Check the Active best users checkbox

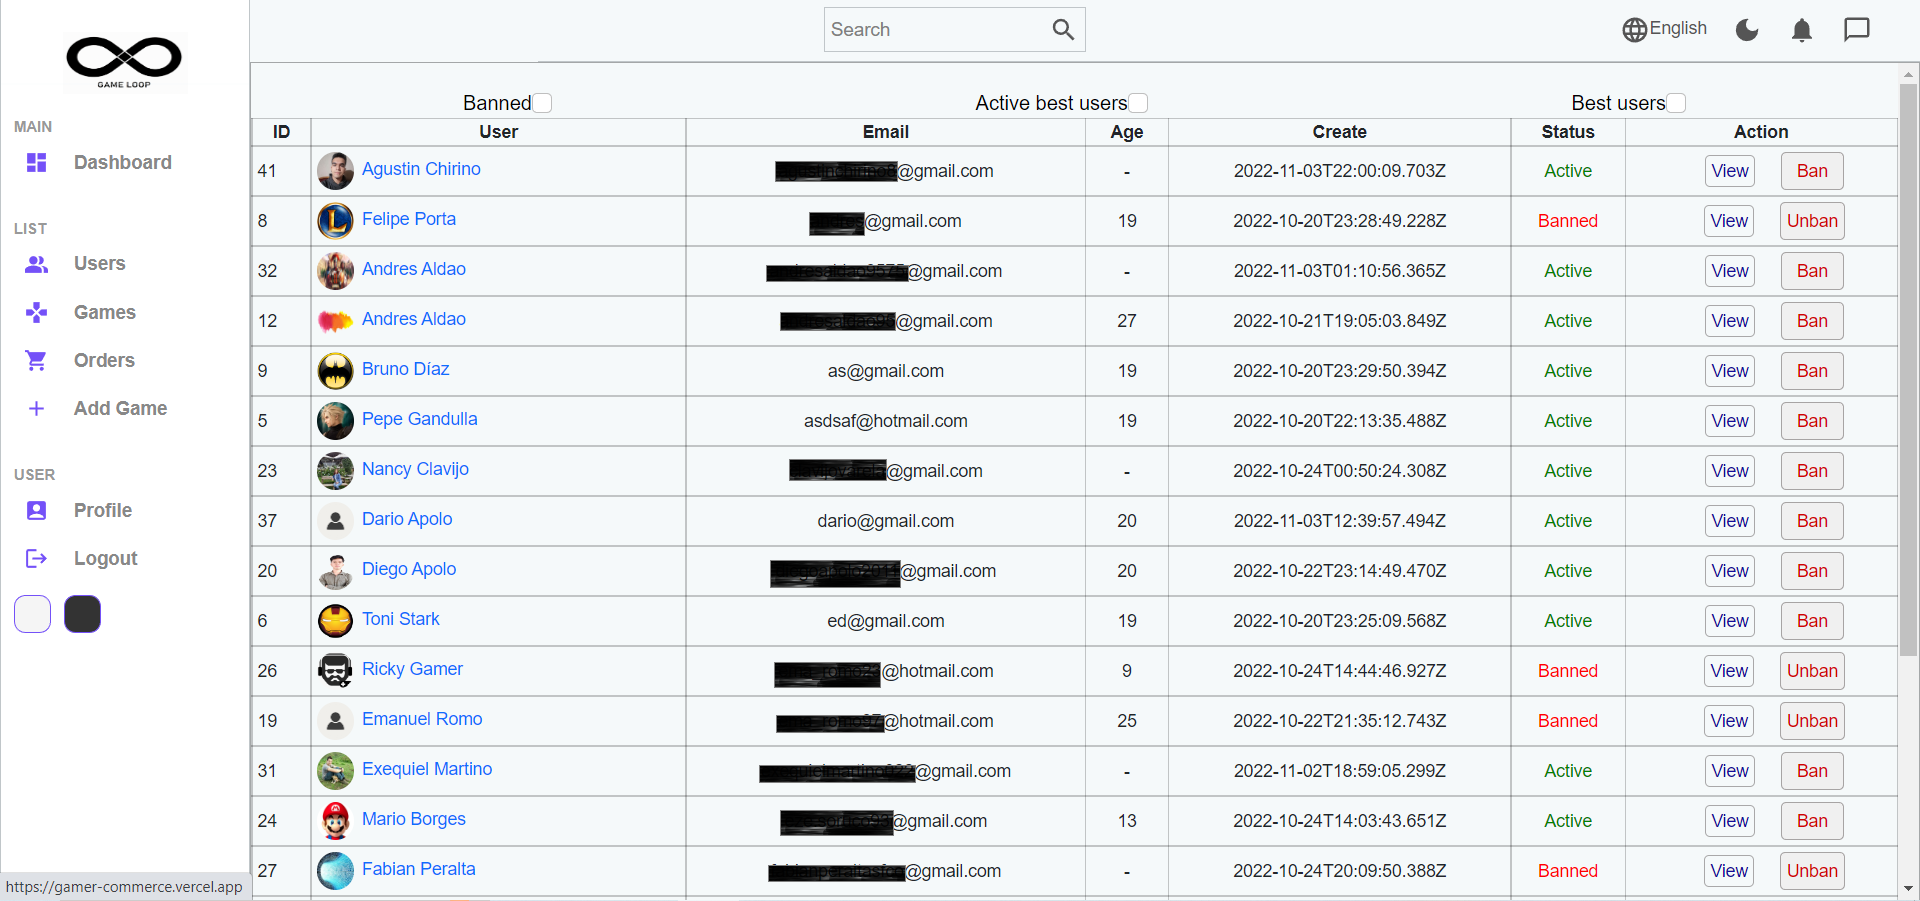click(1139, 102)
